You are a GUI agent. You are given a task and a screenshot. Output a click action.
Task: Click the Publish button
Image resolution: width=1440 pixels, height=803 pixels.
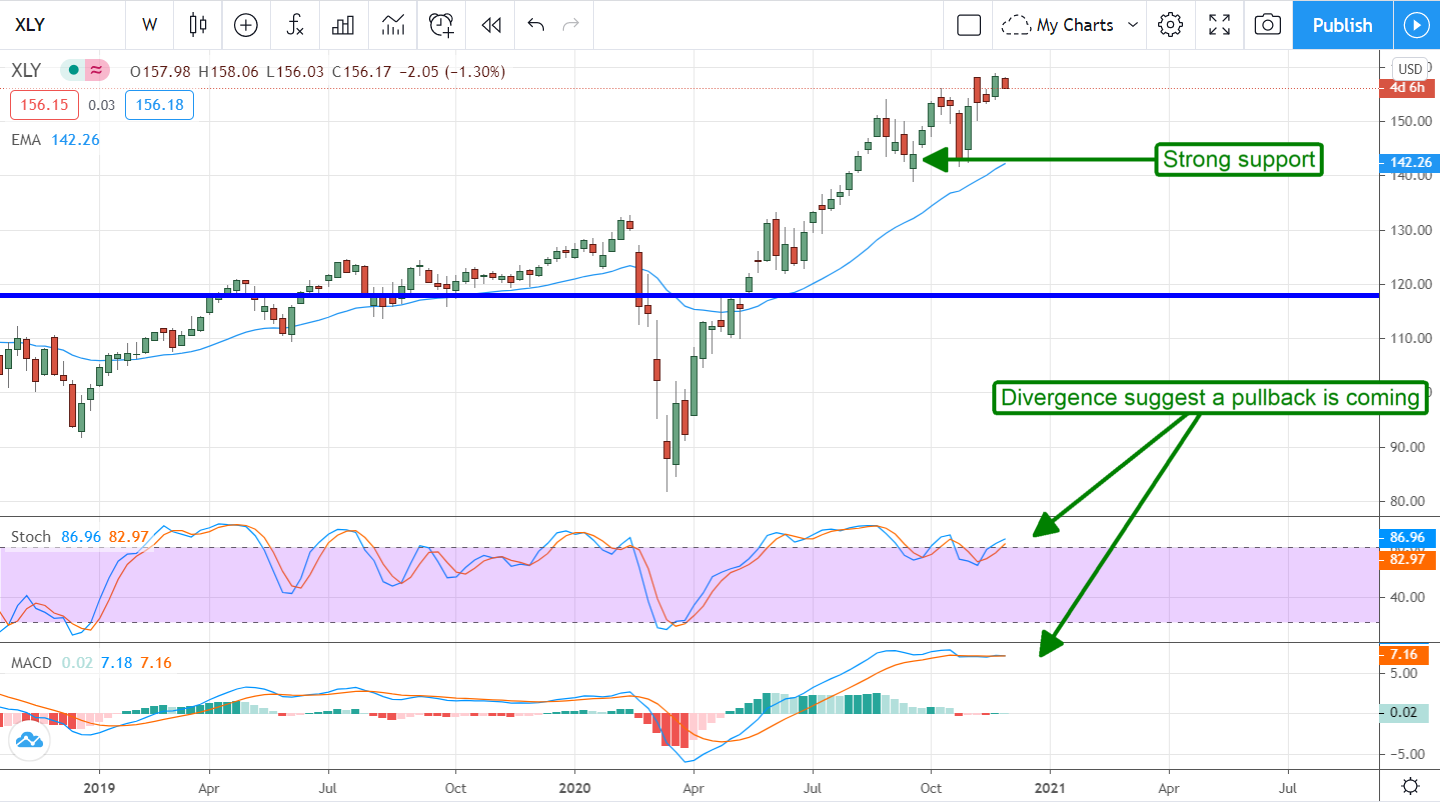point(1342,25)
